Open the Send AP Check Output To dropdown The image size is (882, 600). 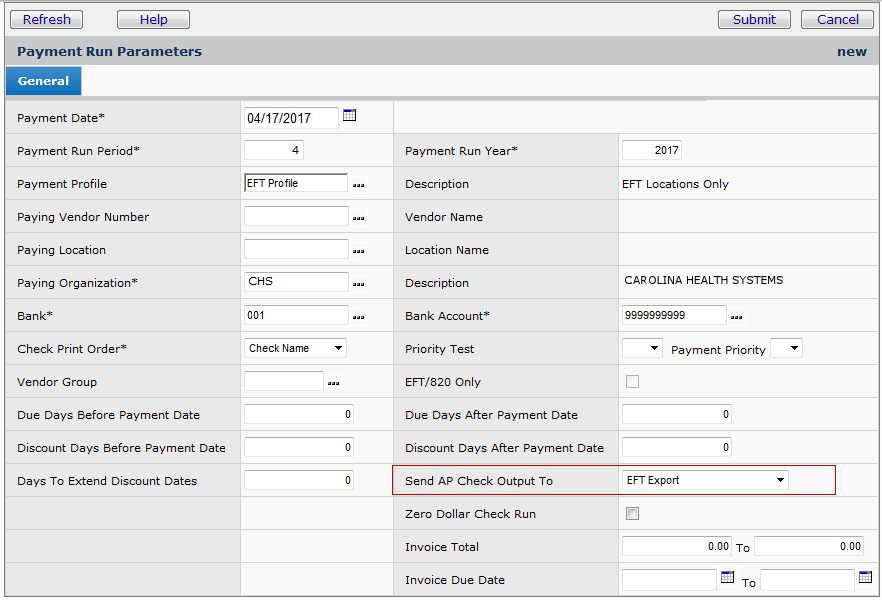tap(705, 481)
